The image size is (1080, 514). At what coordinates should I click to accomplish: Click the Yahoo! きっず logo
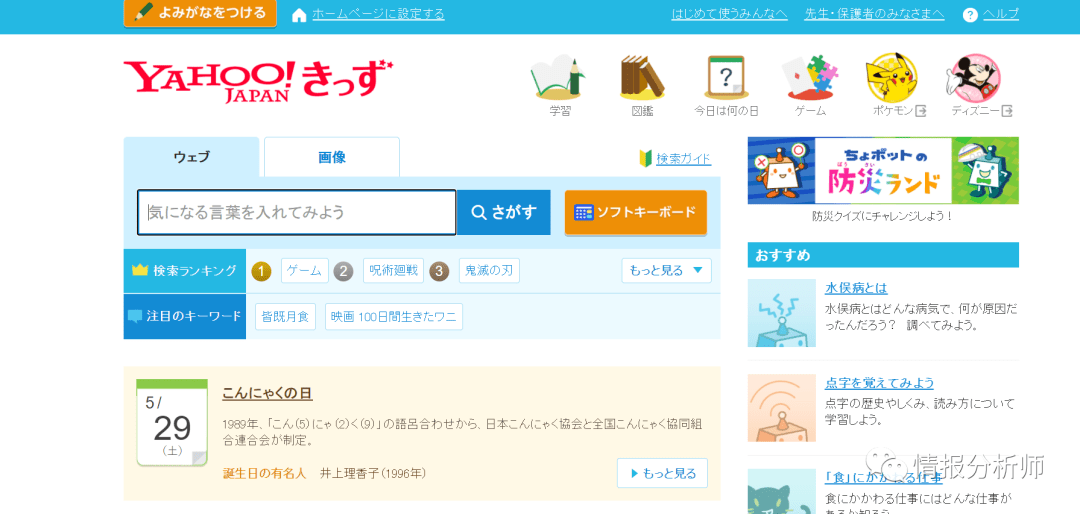click(x=258, y=80)
